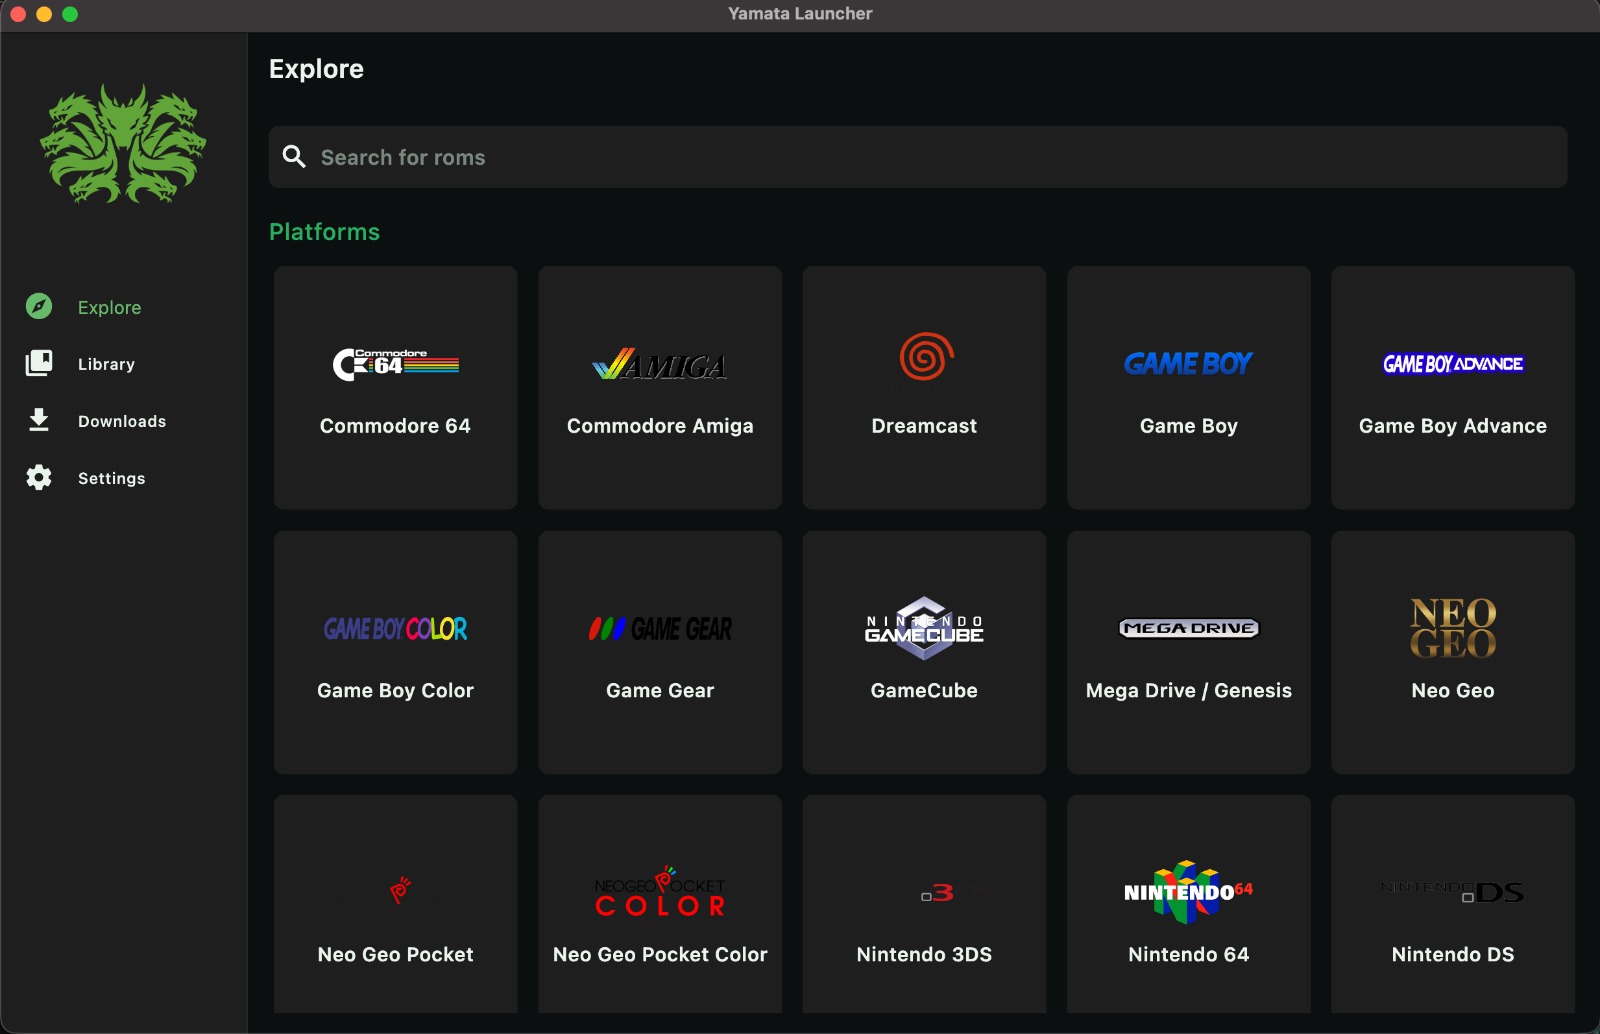Select the Commodore Amiga platform tile
The width and height of the screenshot is (1600, 1034).
[x=660, y=388]
